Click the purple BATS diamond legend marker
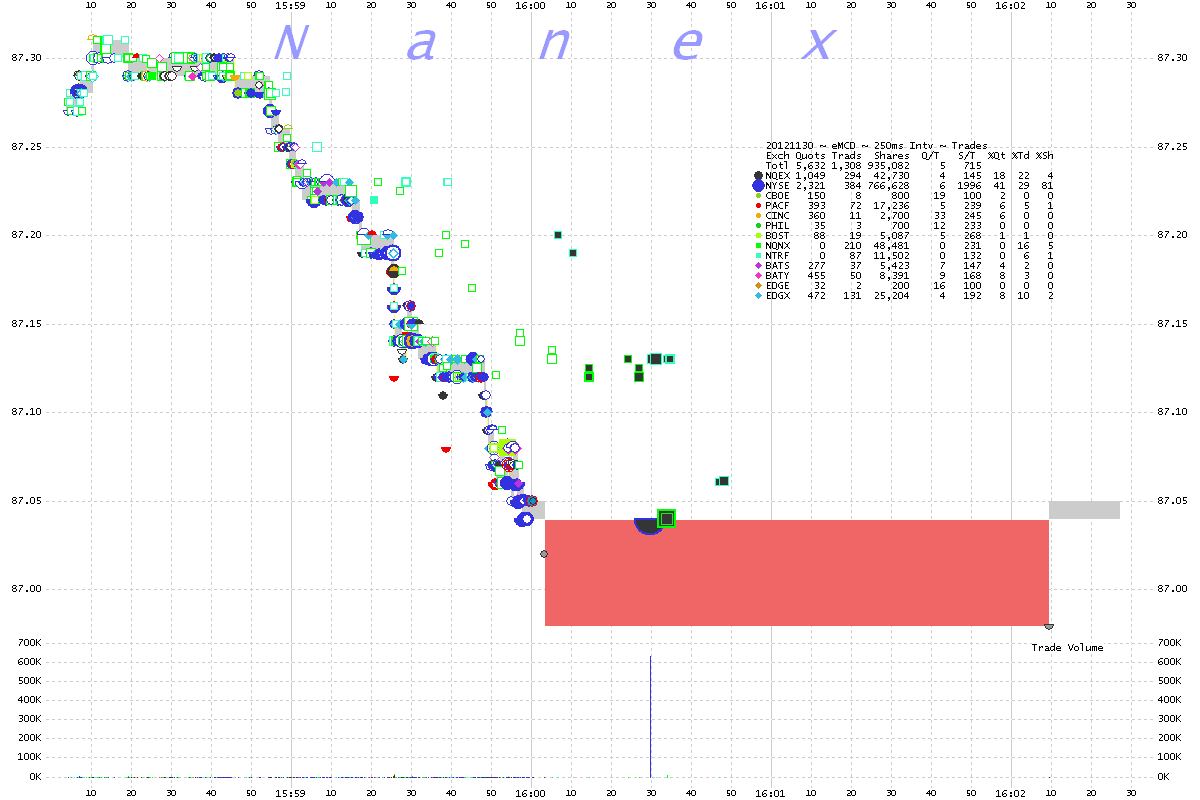 758,266
